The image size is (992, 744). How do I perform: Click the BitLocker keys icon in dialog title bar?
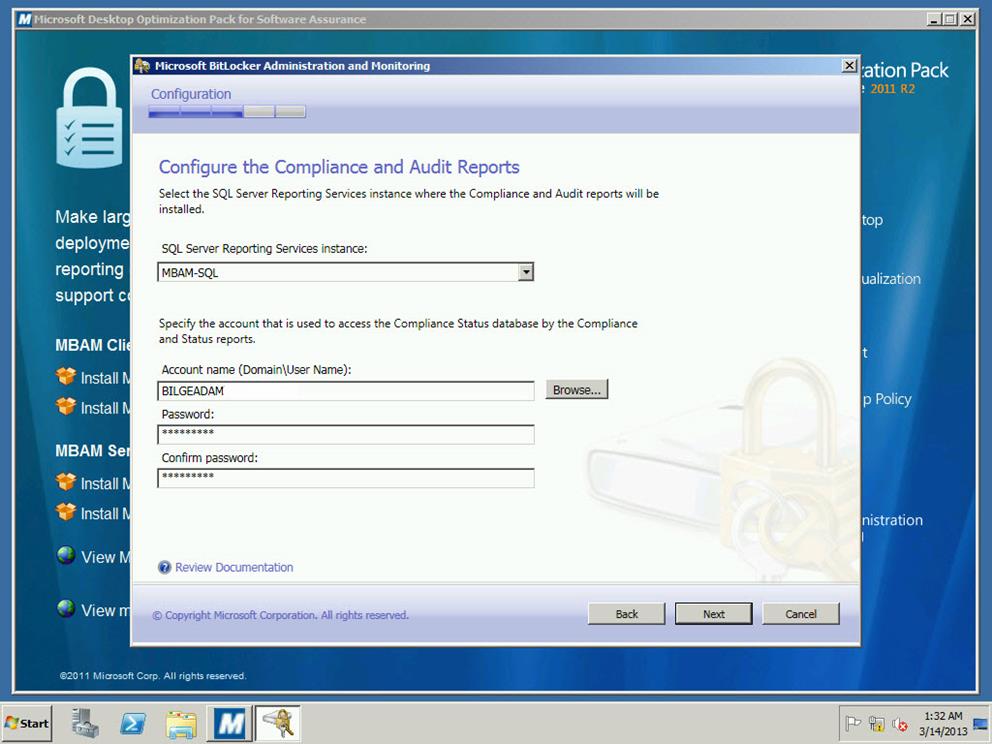(142, 66)
